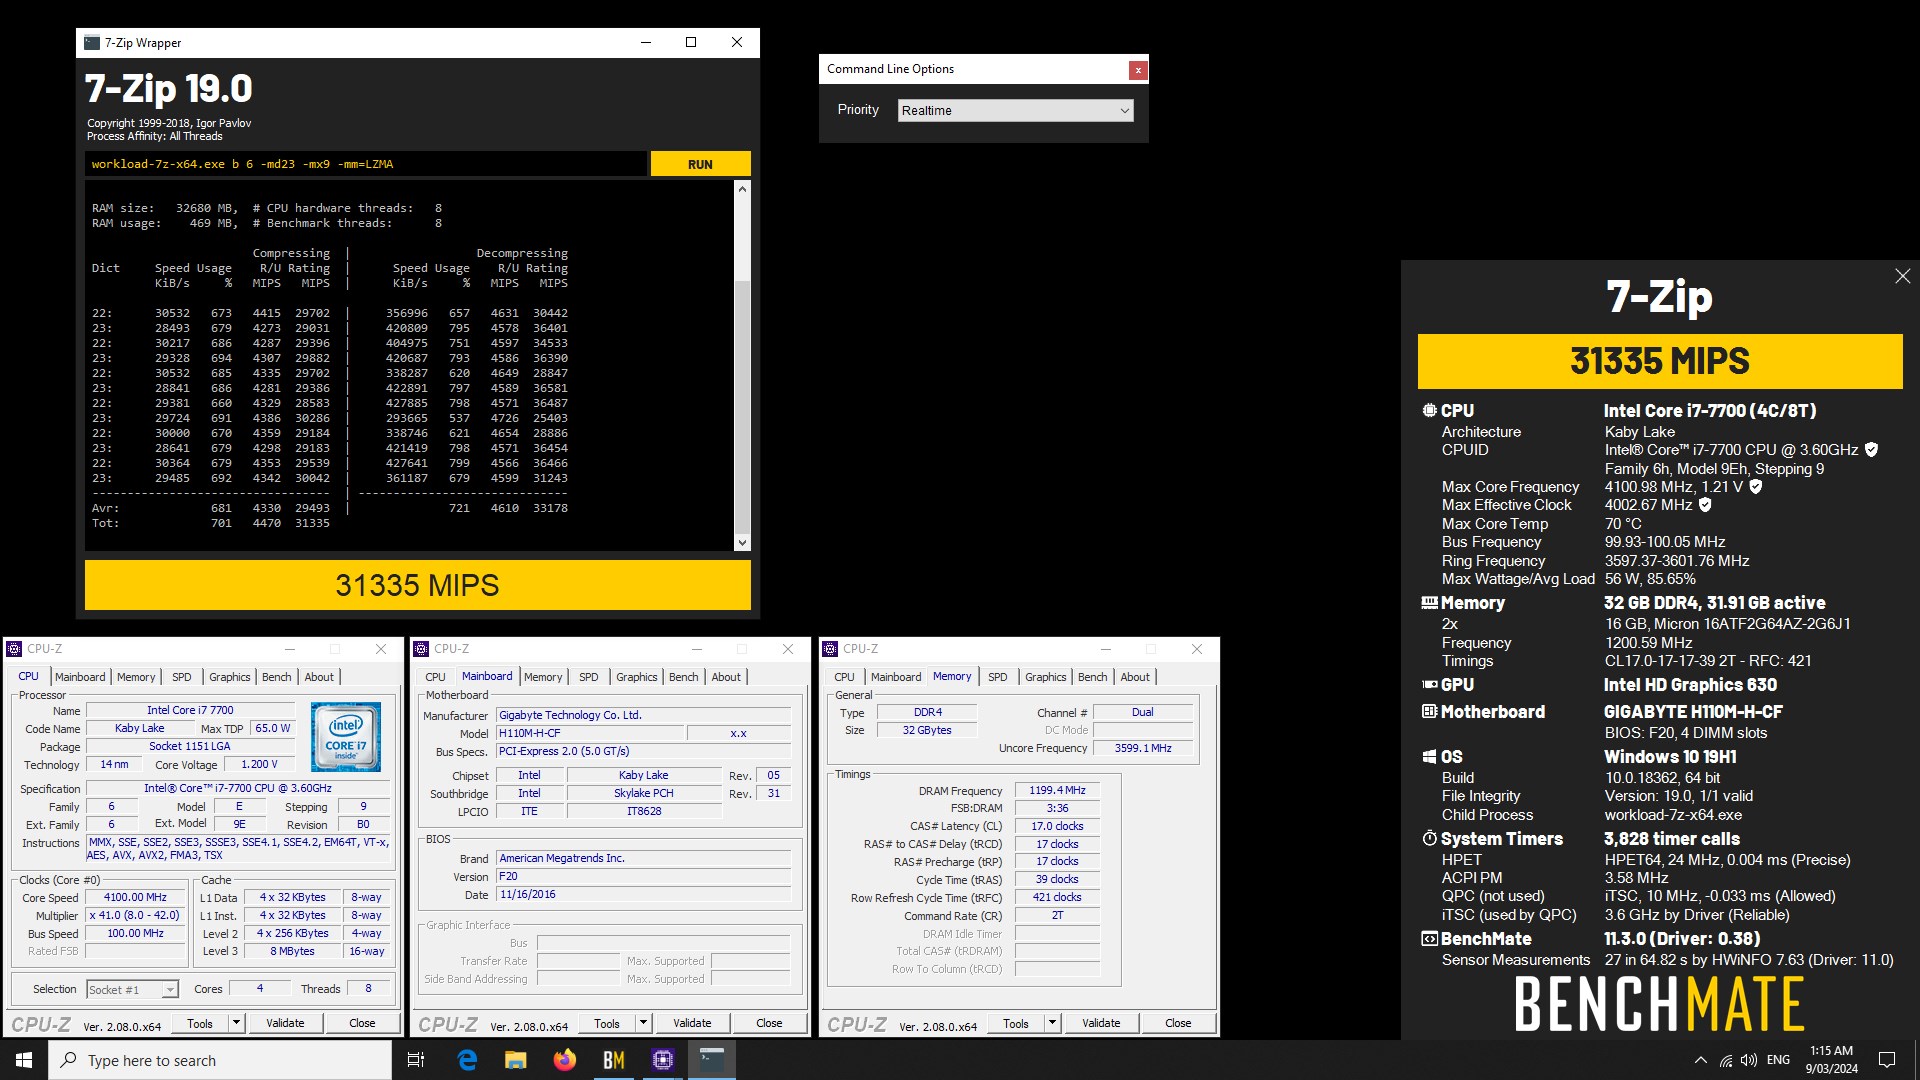Select Memory tab in Mainboard CPU-Z window
Screen dimensions: 1920x1080
coord(543,677)
